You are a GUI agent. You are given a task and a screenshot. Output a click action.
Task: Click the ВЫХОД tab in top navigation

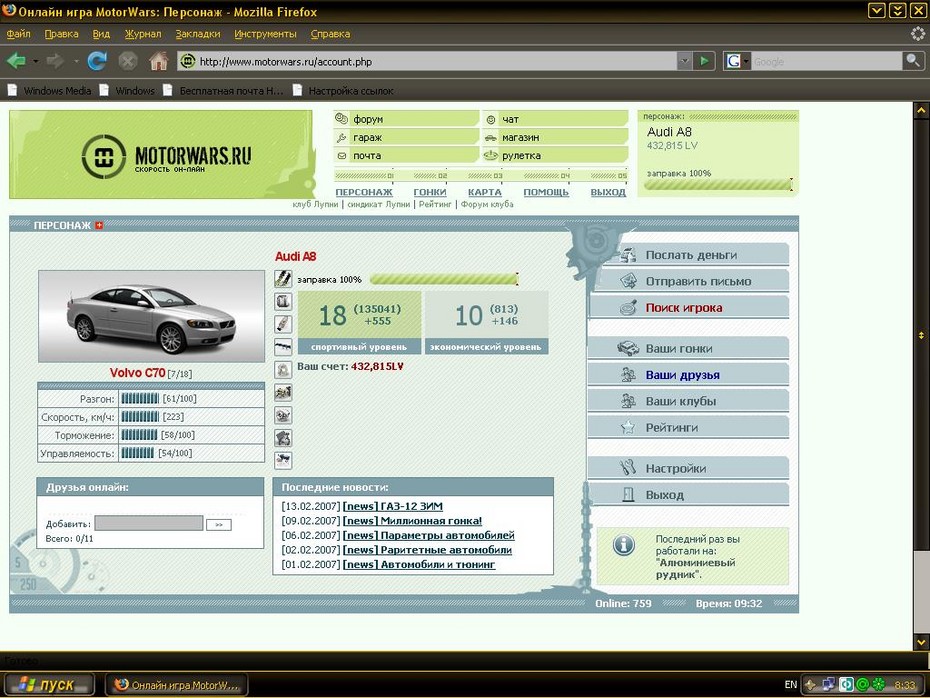(x=608, y=192)
